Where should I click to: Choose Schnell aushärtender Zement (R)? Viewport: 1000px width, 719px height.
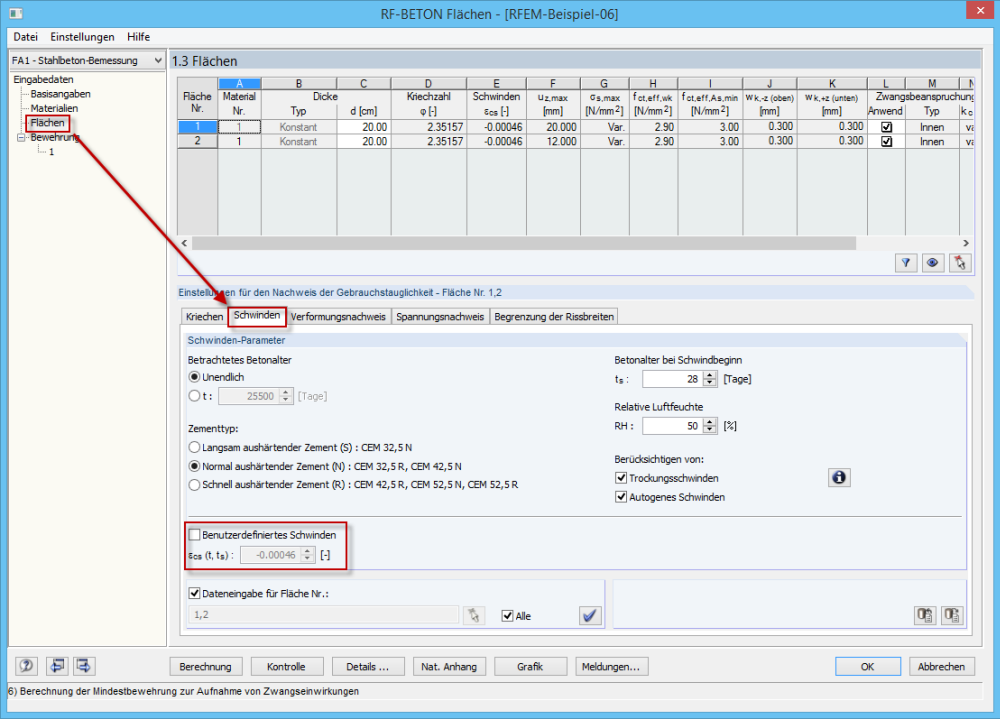tap(195, 485)
